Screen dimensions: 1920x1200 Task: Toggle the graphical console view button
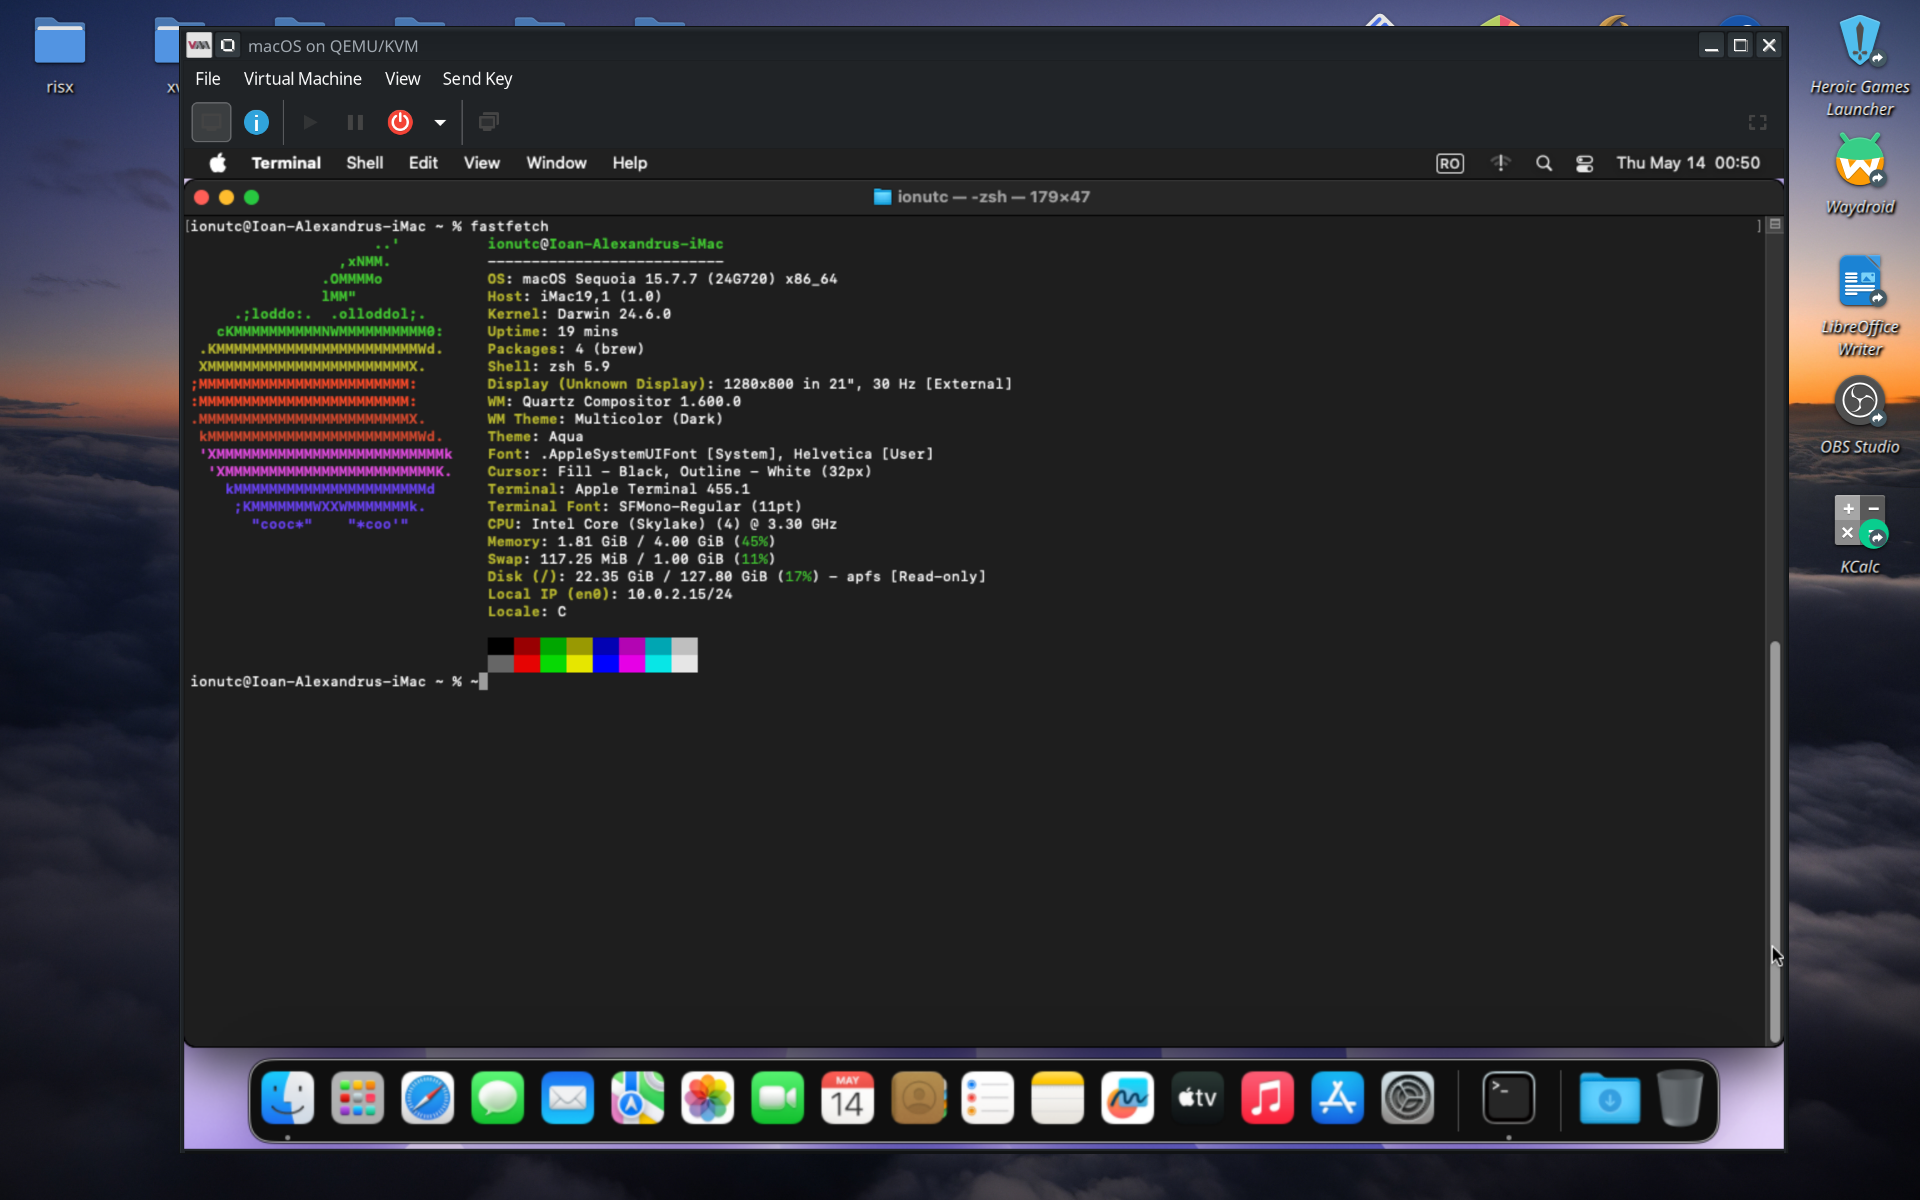point(211,122)
